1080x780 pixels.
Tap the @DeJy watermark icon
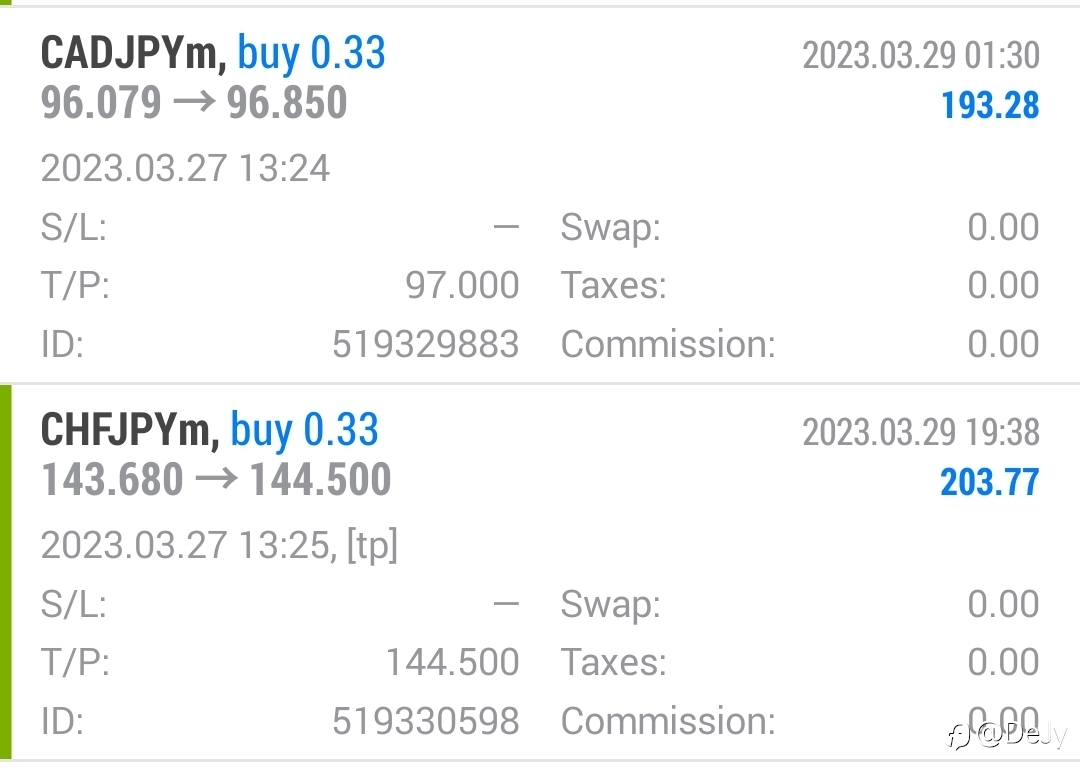[959, 736]
